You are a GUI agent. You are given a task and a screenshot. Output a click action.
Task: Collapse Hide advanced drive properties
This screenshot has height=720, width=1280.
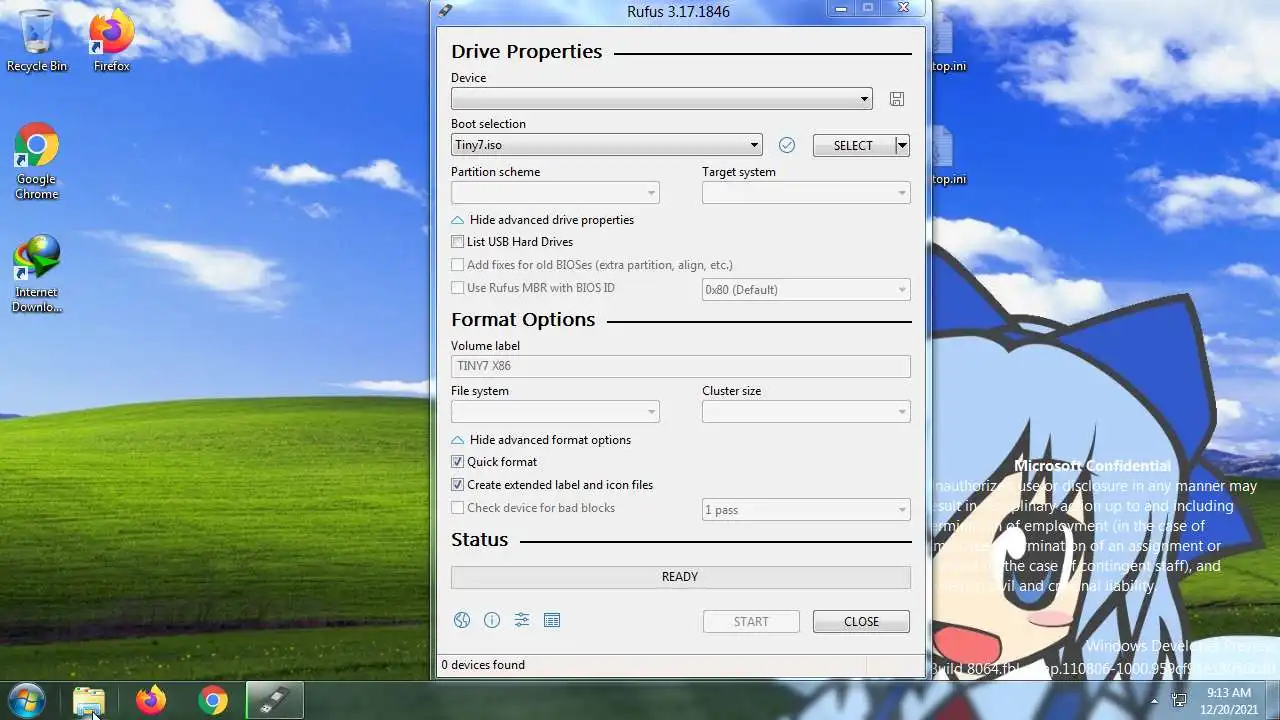coord(543,220)
